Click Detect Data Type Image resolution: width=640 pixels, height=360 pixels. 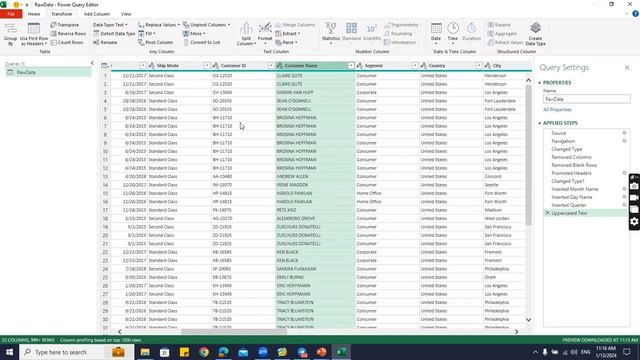[114, 33]
